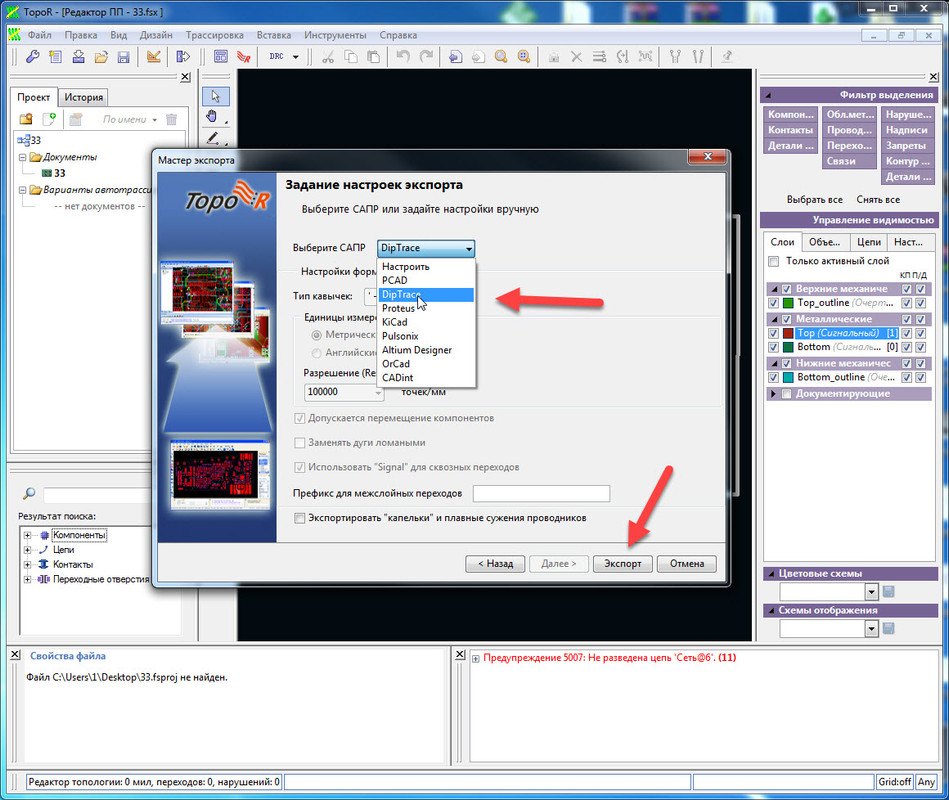Click the zoom-to-fit magnifier icon
This screenshot has height=800, width=949.
click(524, 57)
